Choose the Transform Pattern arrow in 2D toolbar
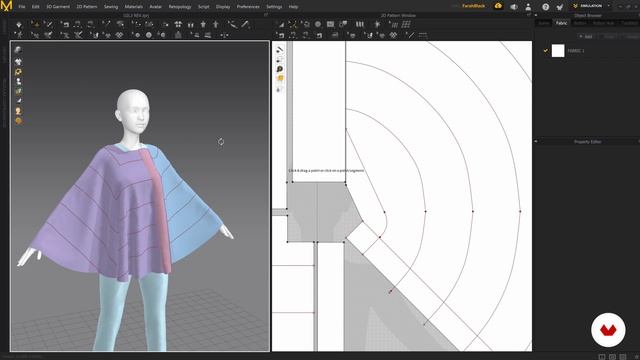Viewport: 640px width, 360px height. pyautogui.click(x=281, y=24)
